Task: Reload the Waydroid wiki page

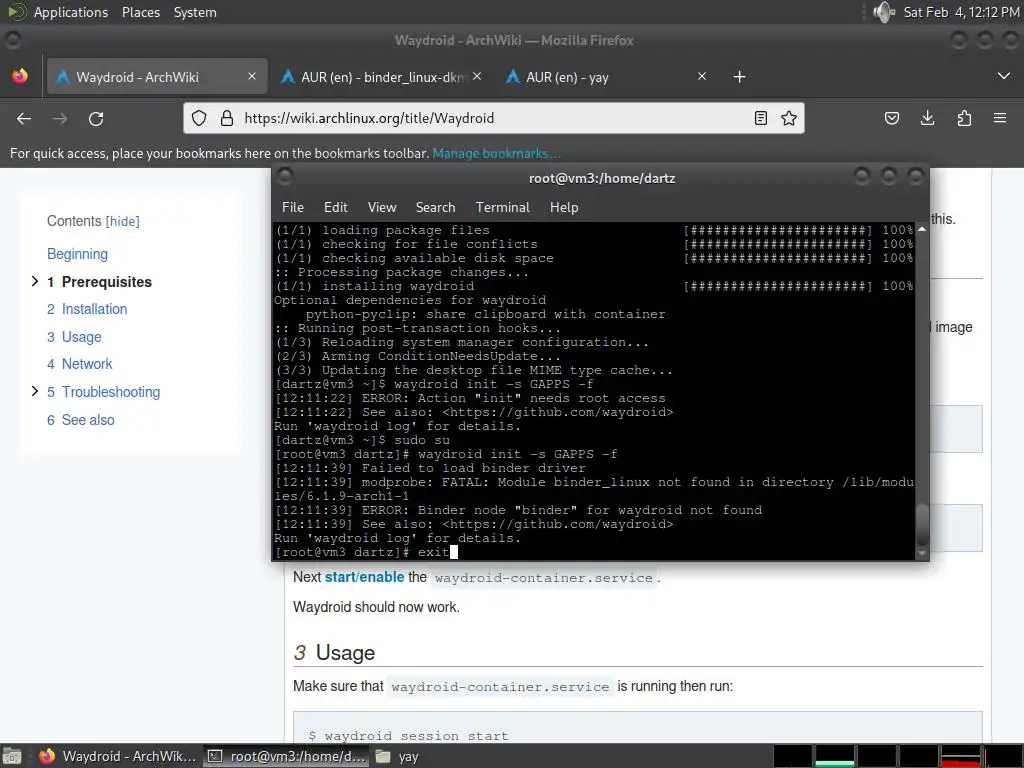Action: [x=96, y=118]
